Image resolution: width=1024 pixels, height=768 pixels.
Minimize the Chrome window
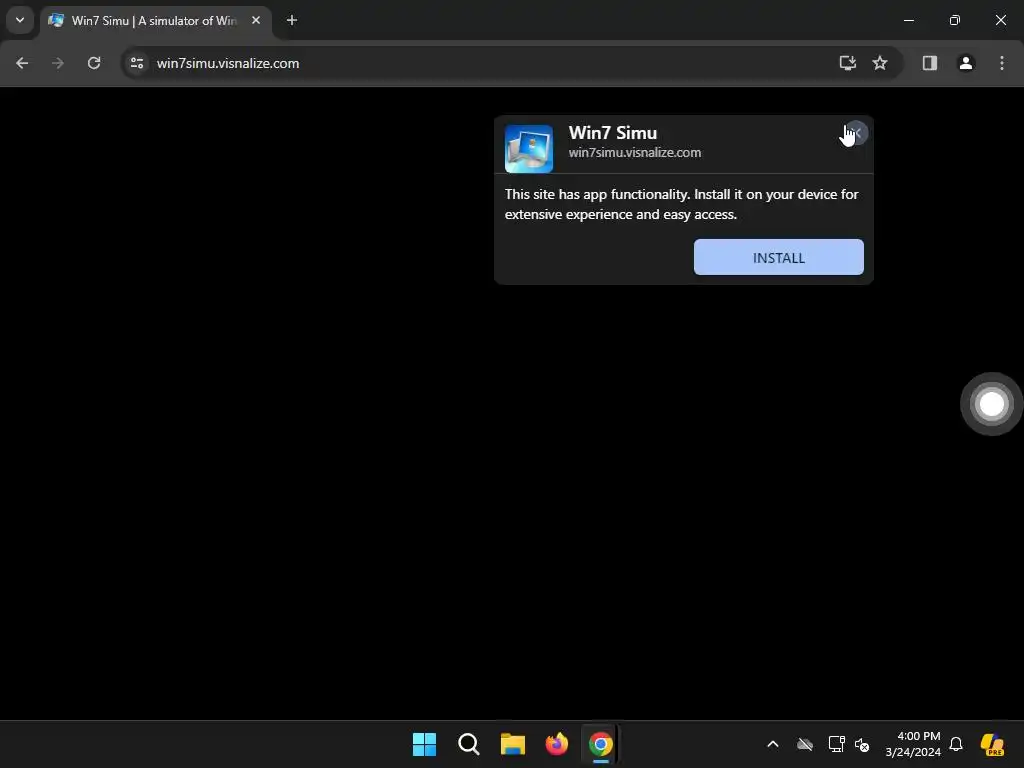[x=908, y=20]
